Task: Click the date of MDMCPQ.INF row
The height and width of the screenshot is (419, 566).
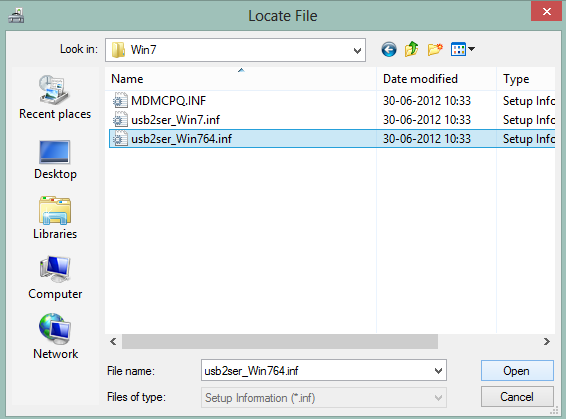Action: tap(427, 101)
